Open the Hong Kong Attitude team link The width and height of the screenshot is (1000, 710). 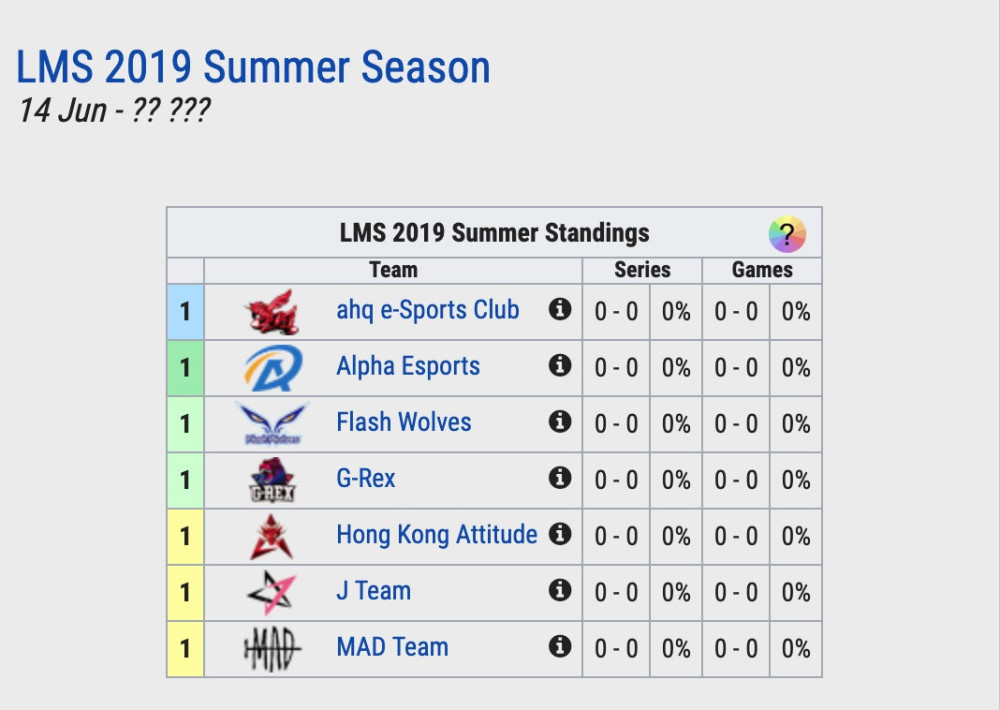[x=436, y=535]
